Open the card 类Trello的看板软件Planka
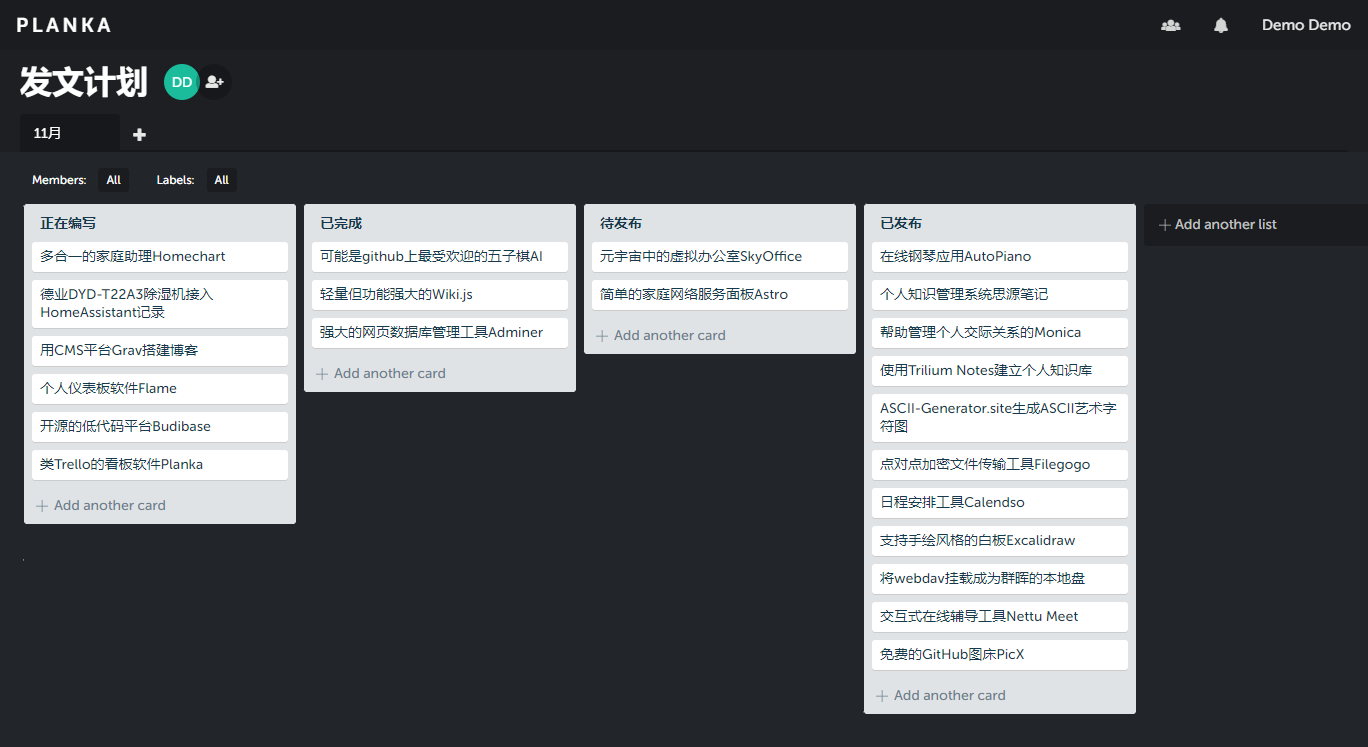The image size is (1368, 747). click(x=159, y=464)
